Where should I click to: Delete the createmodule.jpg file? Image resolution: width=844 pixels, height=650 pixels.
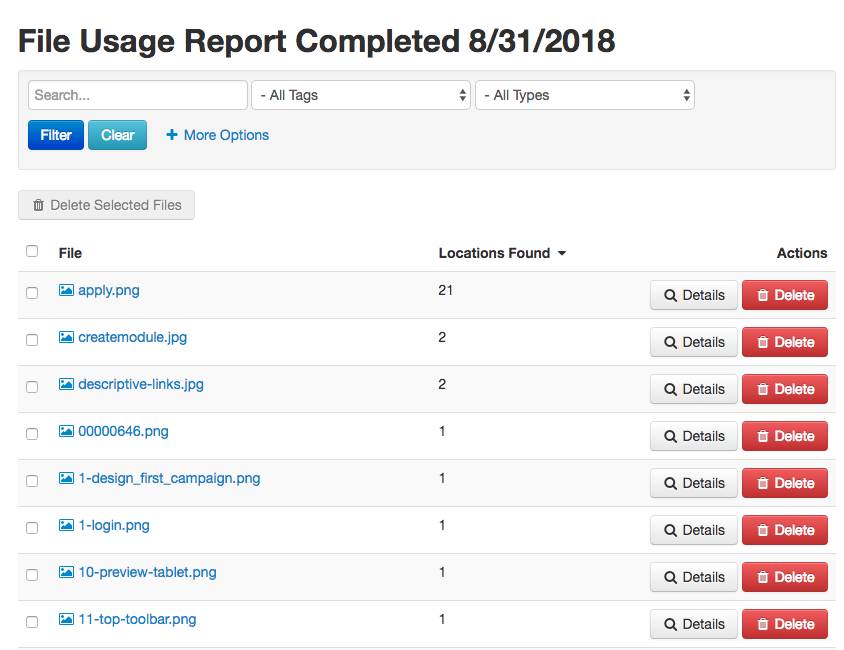tap(784, 343)
